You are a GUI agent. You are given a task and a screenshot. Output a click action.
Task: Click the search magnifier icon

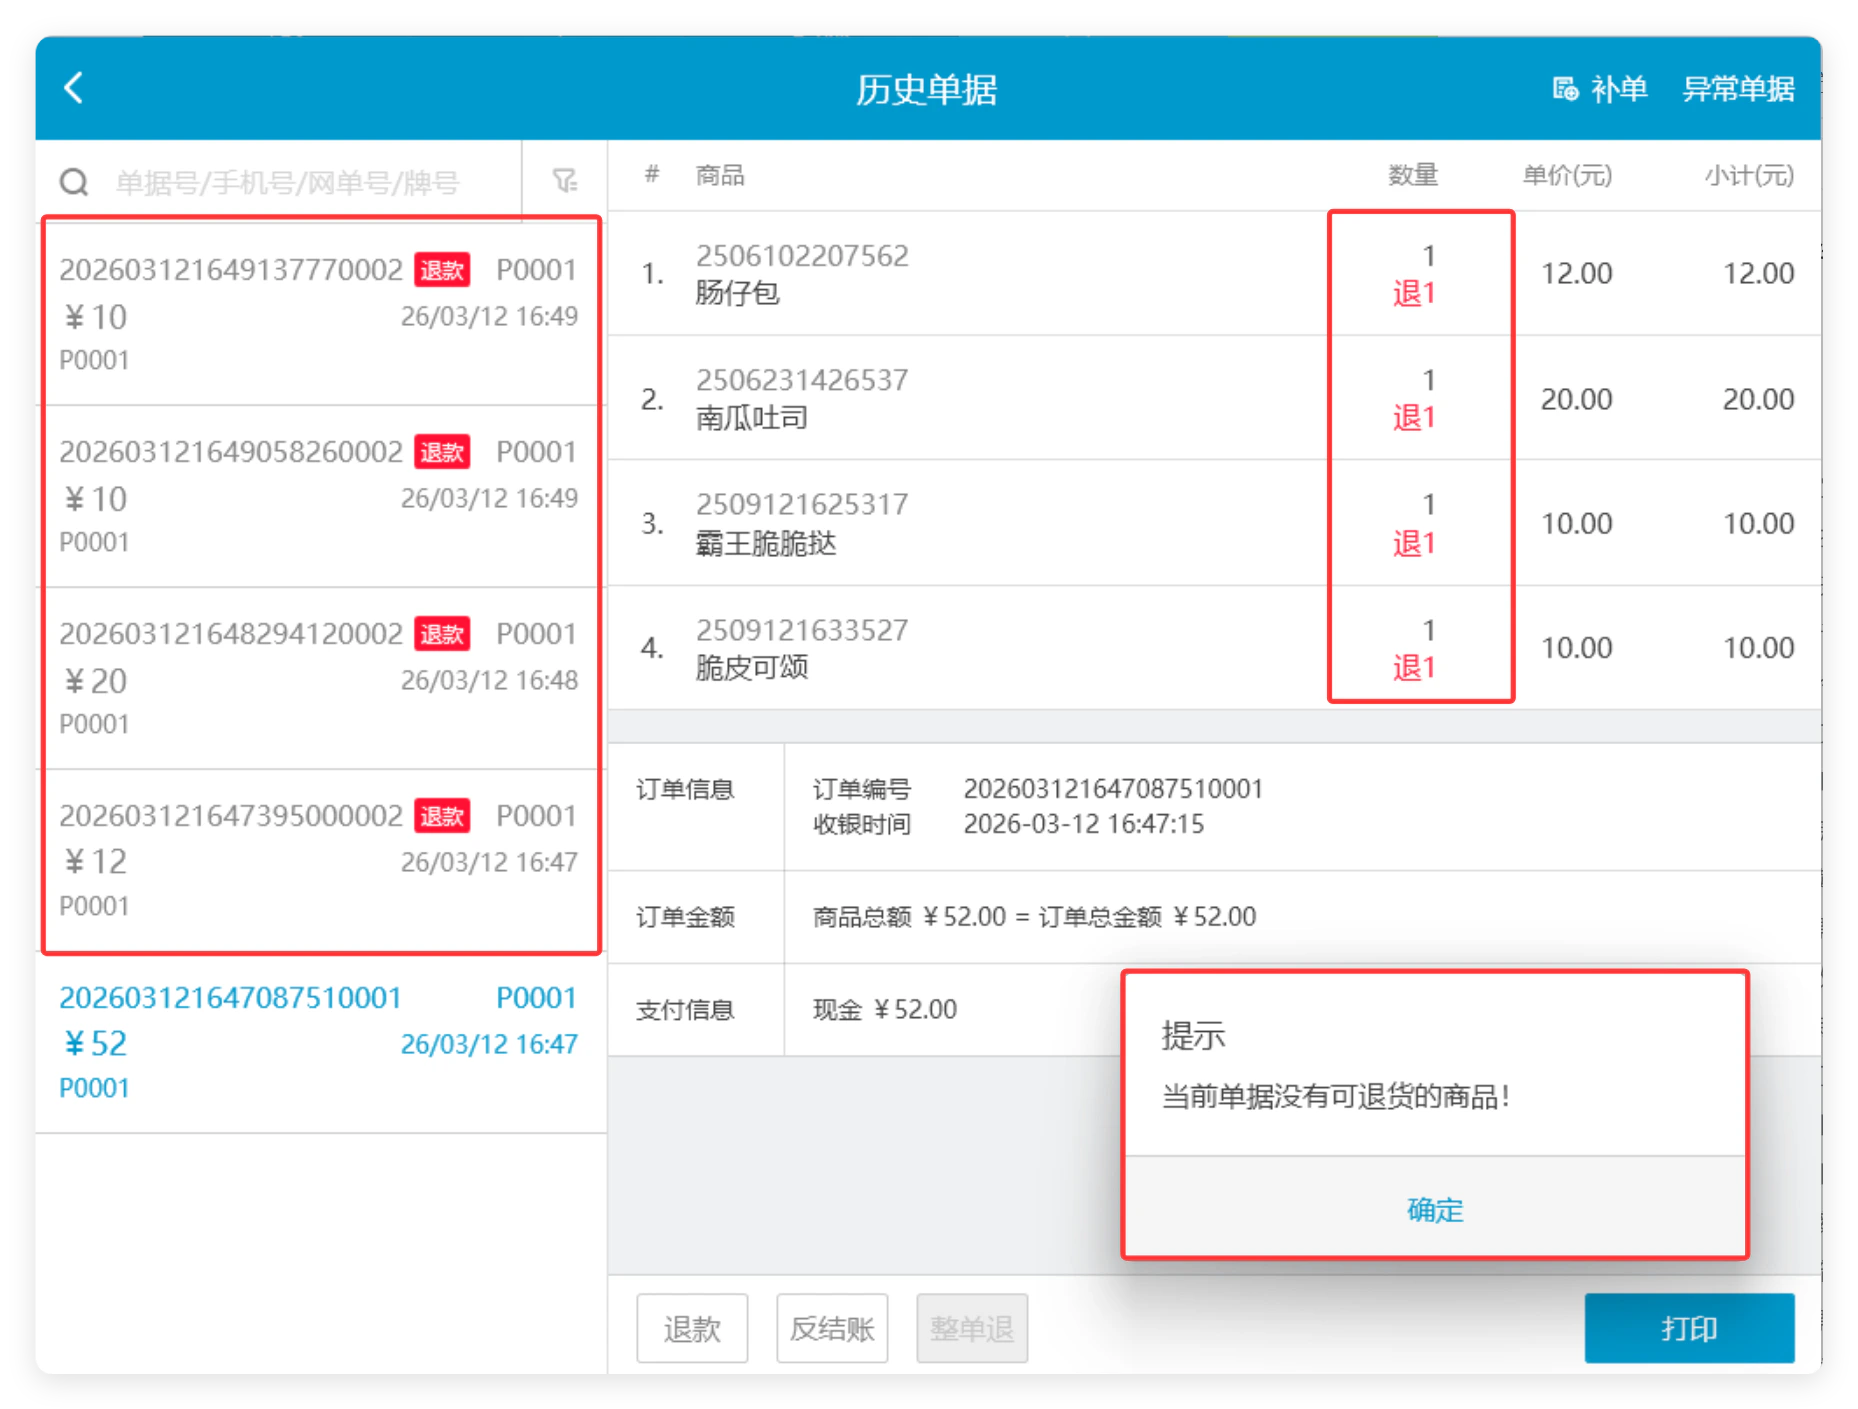(x=74, y=182)
